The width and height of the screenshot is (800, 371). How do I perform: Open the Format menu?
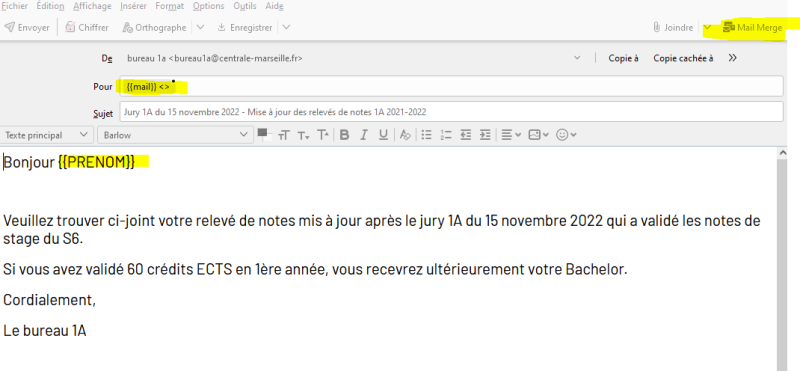[x=170, y=6]
